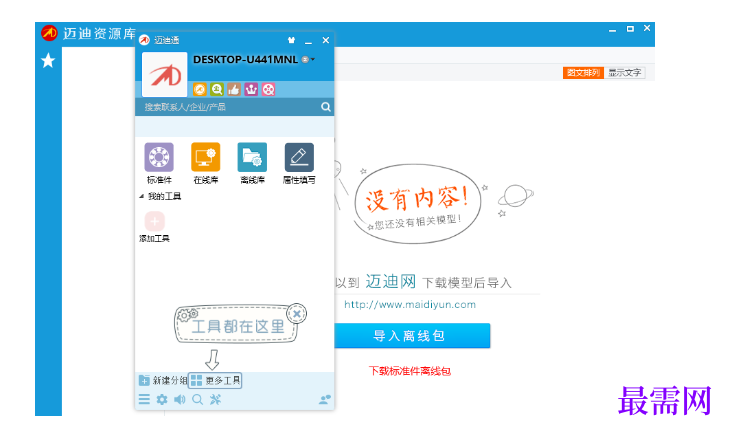Screen dimensions: 730x432
Task: Click 新建分组 new group button
Action: pos(163,380)
